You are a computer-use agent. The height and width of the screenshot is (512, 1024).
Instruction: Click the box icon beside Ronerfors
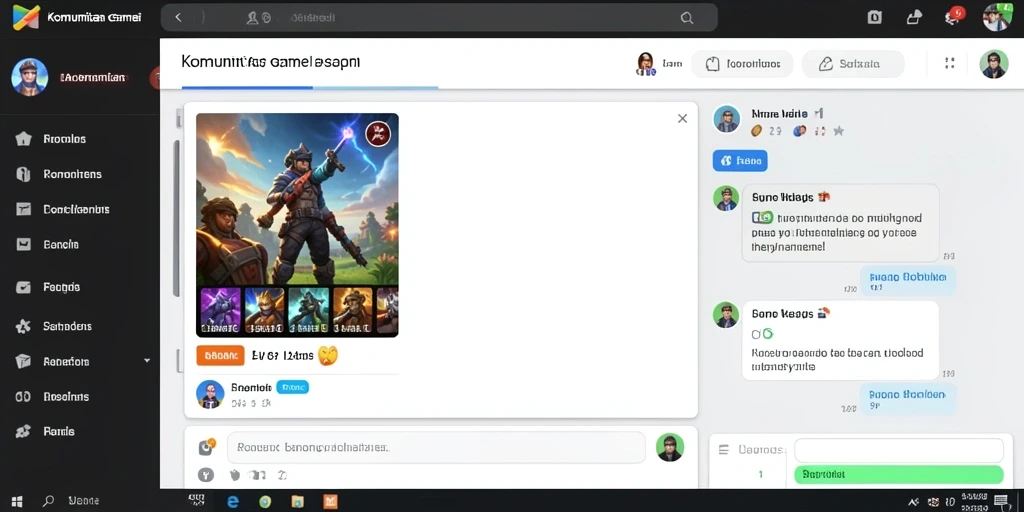[x=24, y=361]
